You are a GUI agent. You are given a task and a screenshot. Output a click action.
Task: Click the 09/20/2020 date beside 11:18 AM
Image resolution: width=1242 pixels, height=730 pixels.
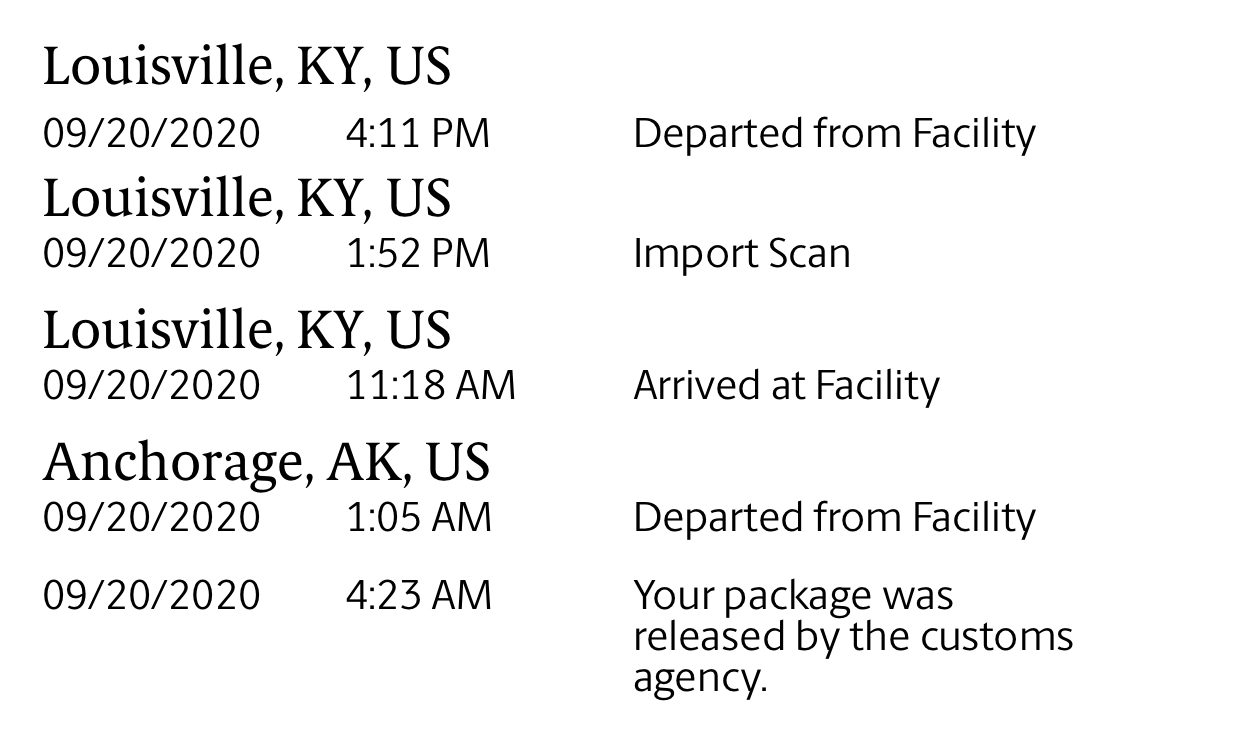click(151, 386)
